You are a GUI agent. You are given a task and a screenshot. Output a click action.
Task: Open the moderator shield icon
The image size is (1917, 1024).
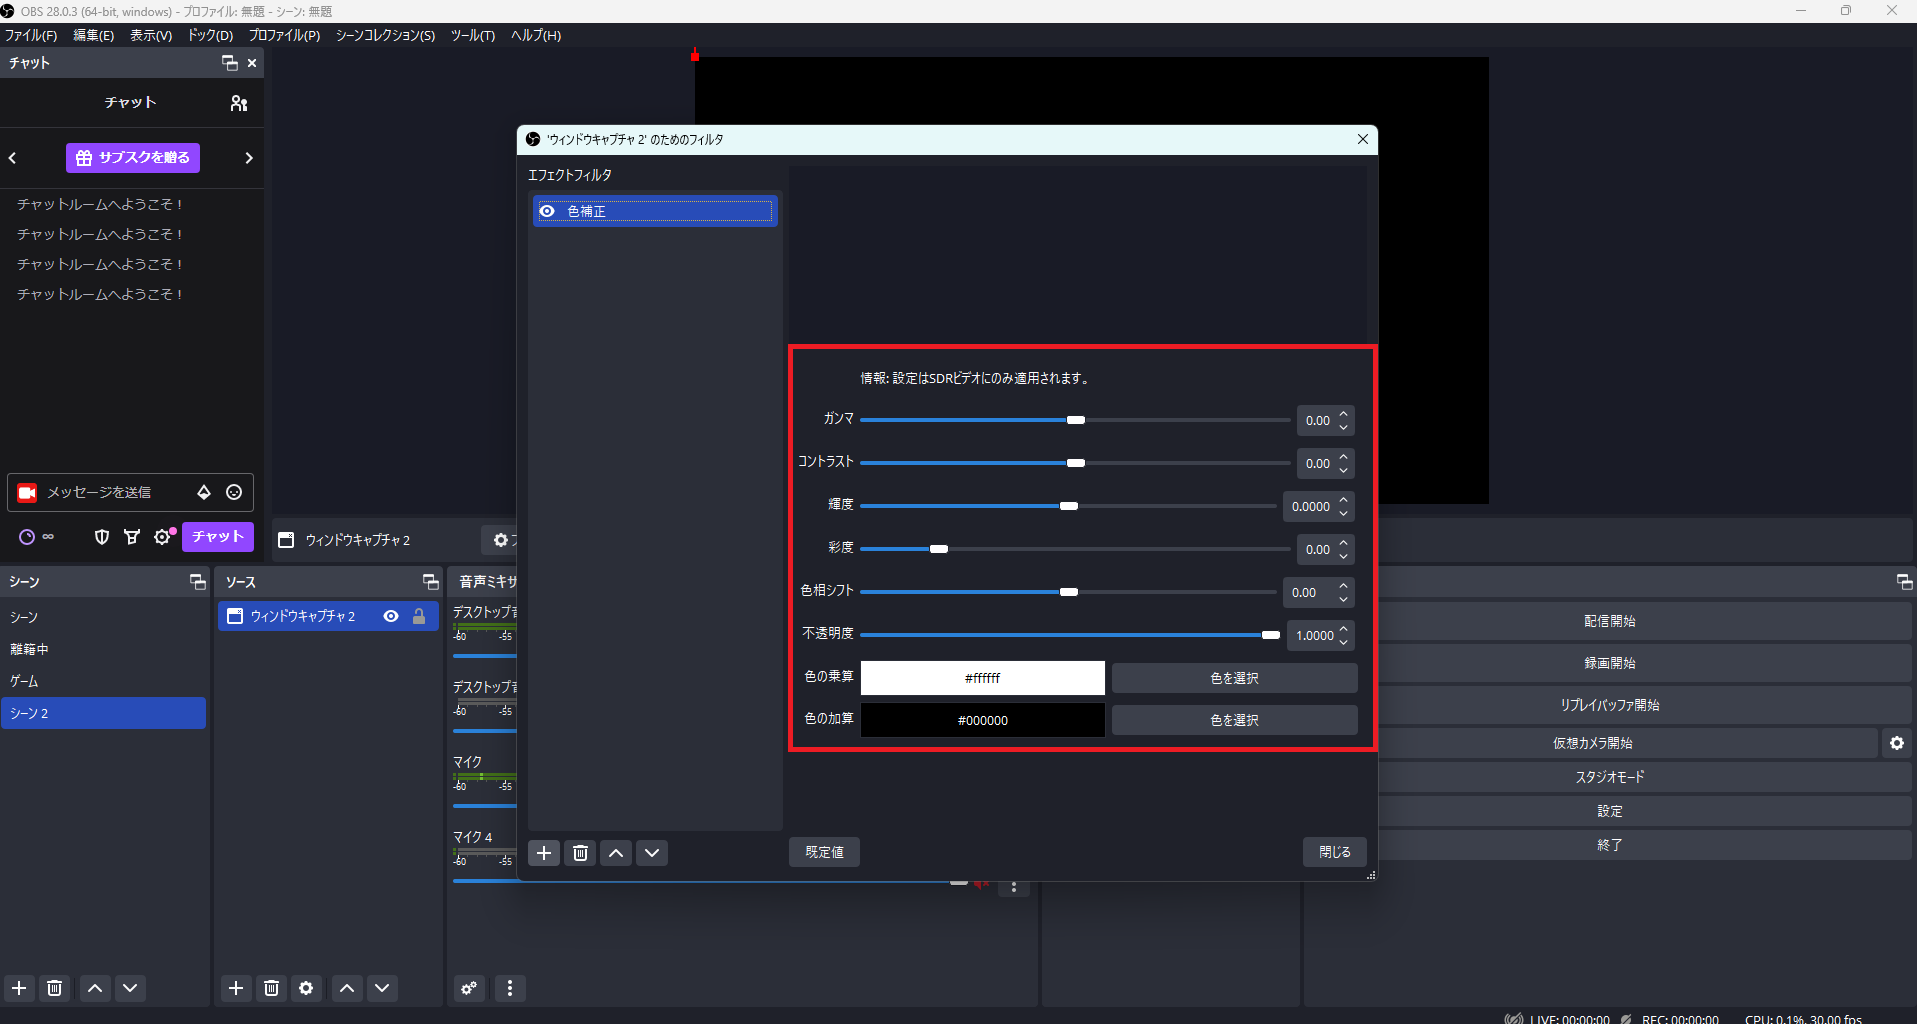click(x=101, y=537)
